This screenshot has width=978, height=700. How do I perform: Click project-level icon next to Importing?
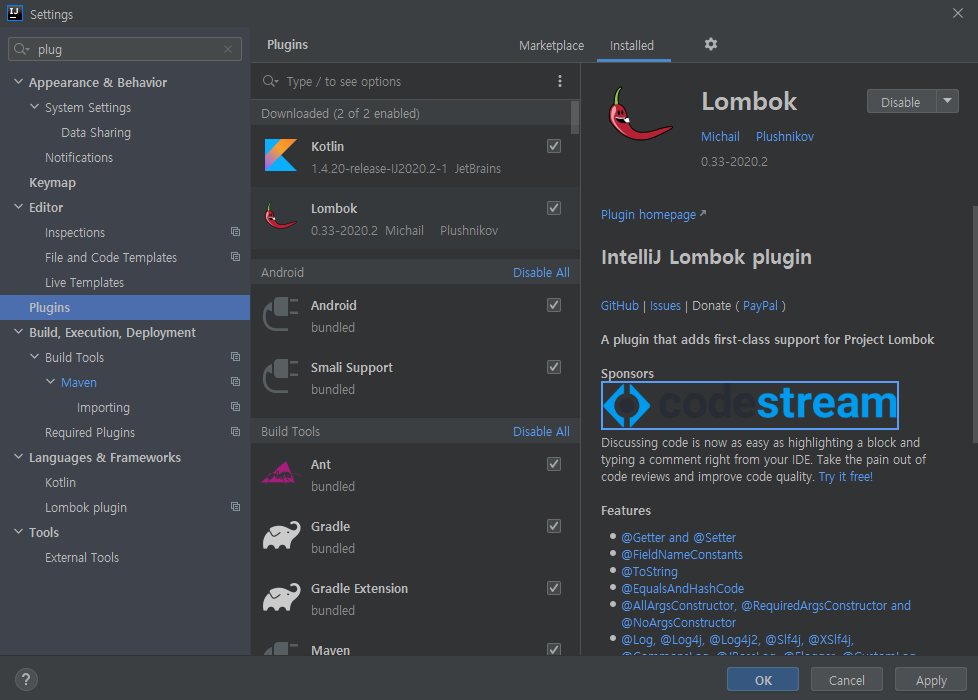tap(235, 407)
